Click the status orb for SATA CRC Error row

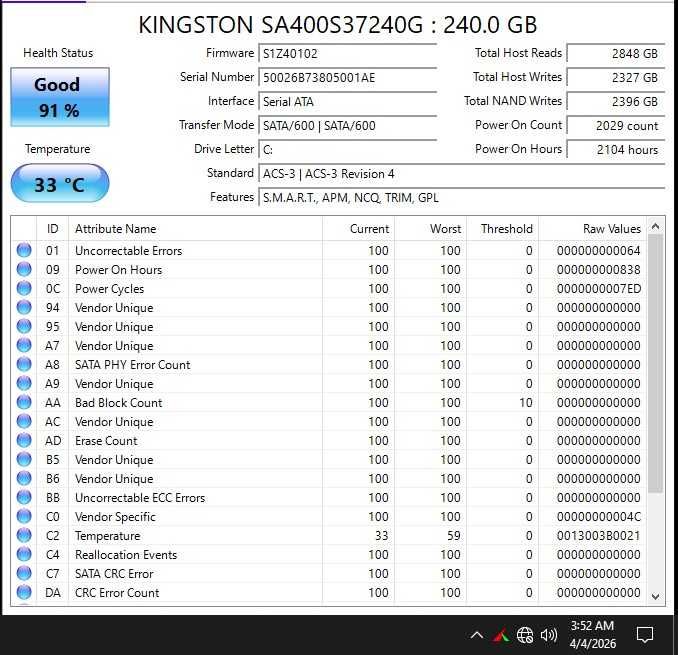[24, 574]
